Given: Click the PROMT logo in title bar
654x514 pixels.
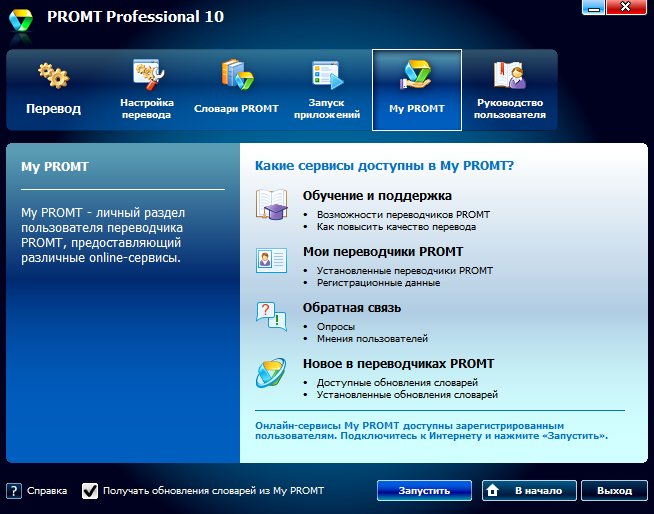Looking at the screenshot, I should [x=20, y=20].
